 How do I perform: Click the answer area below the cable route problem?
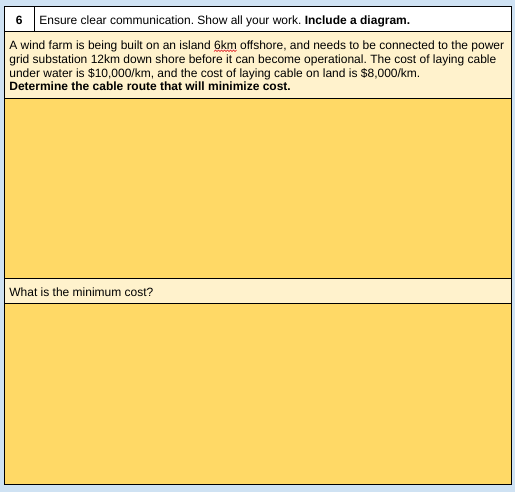(258, 188)
